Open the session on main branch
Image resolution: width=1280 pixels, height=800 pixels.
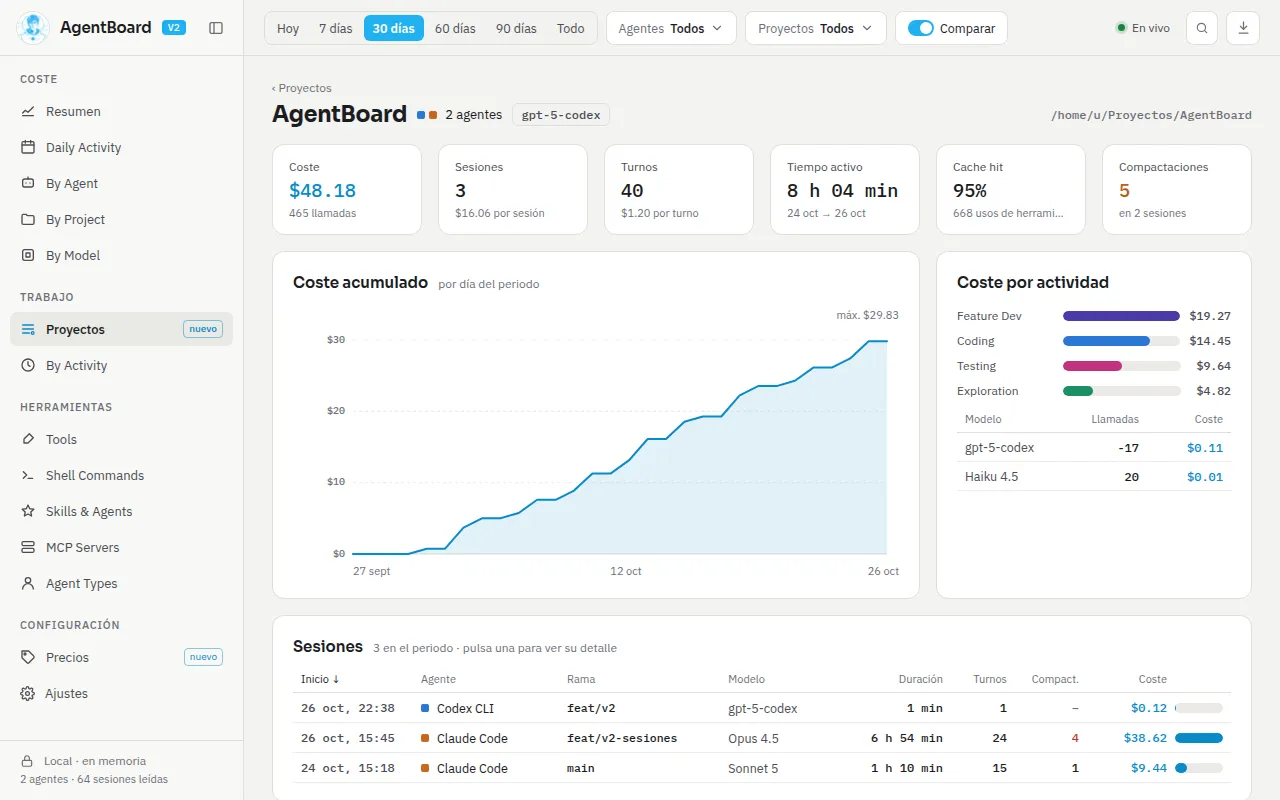(x=762, y=768)
